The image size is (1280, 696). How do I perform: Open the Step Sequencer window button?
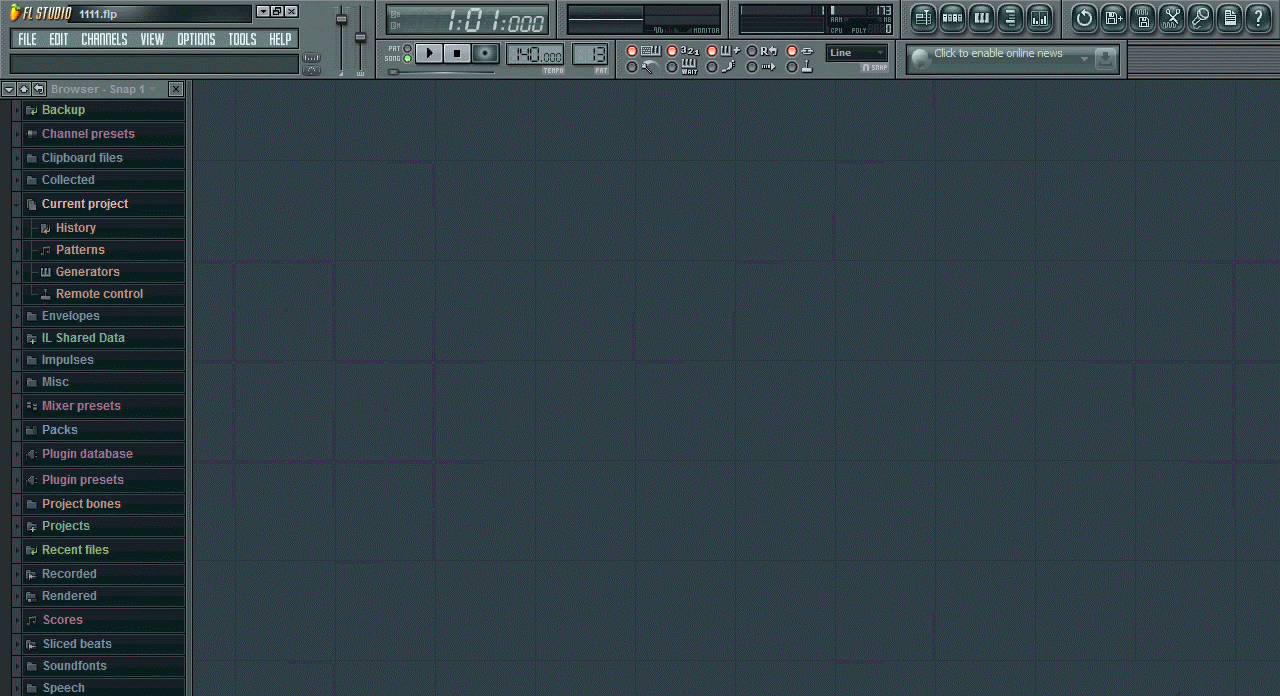[x=952, y=18]
